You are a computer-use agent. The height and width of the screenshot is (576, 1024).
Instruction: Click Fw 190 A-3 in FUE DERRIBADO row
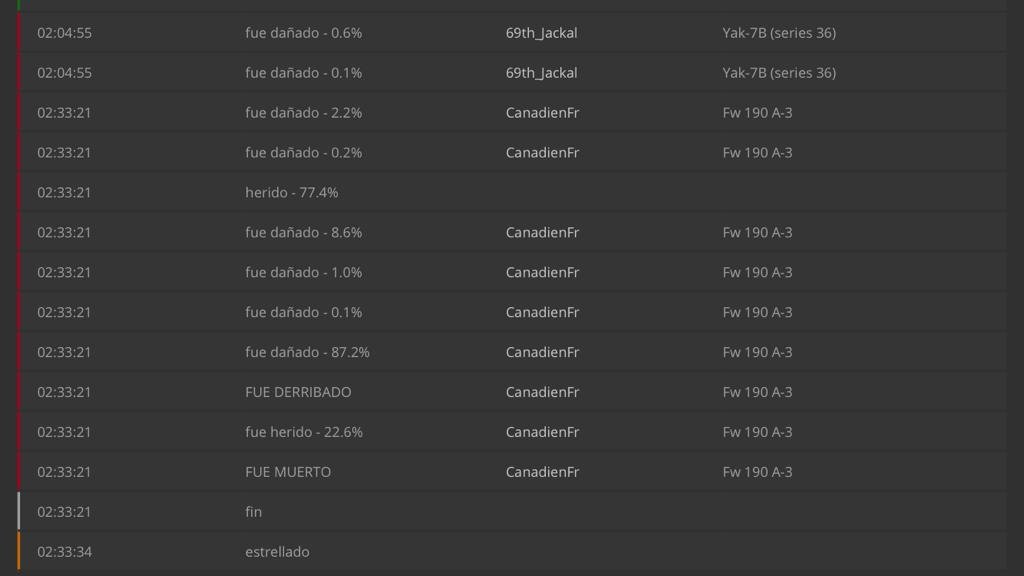tap(757, 392)
